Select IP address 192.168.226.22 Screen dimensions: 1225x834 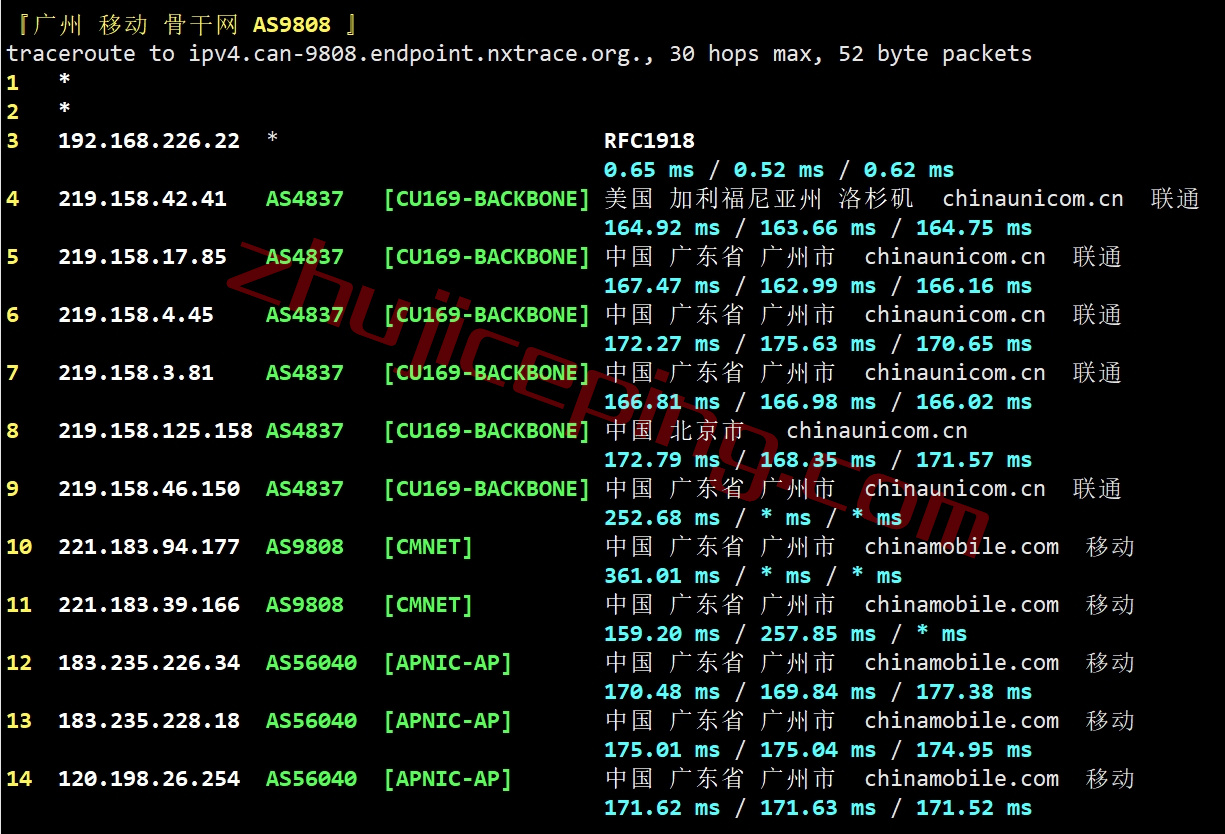(149, 141)
